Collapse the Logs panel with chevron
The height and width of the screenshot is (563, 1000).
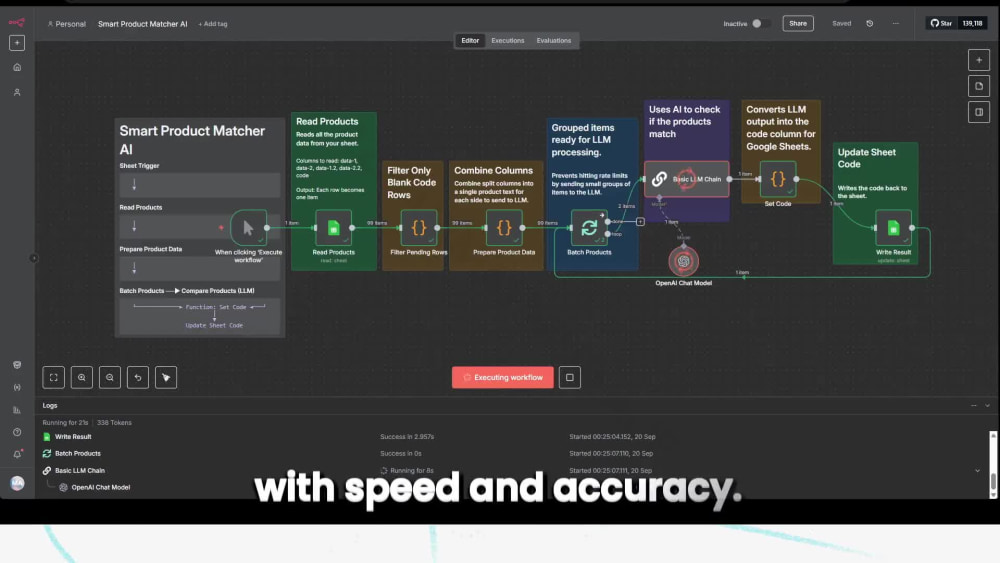click(987, 406)
